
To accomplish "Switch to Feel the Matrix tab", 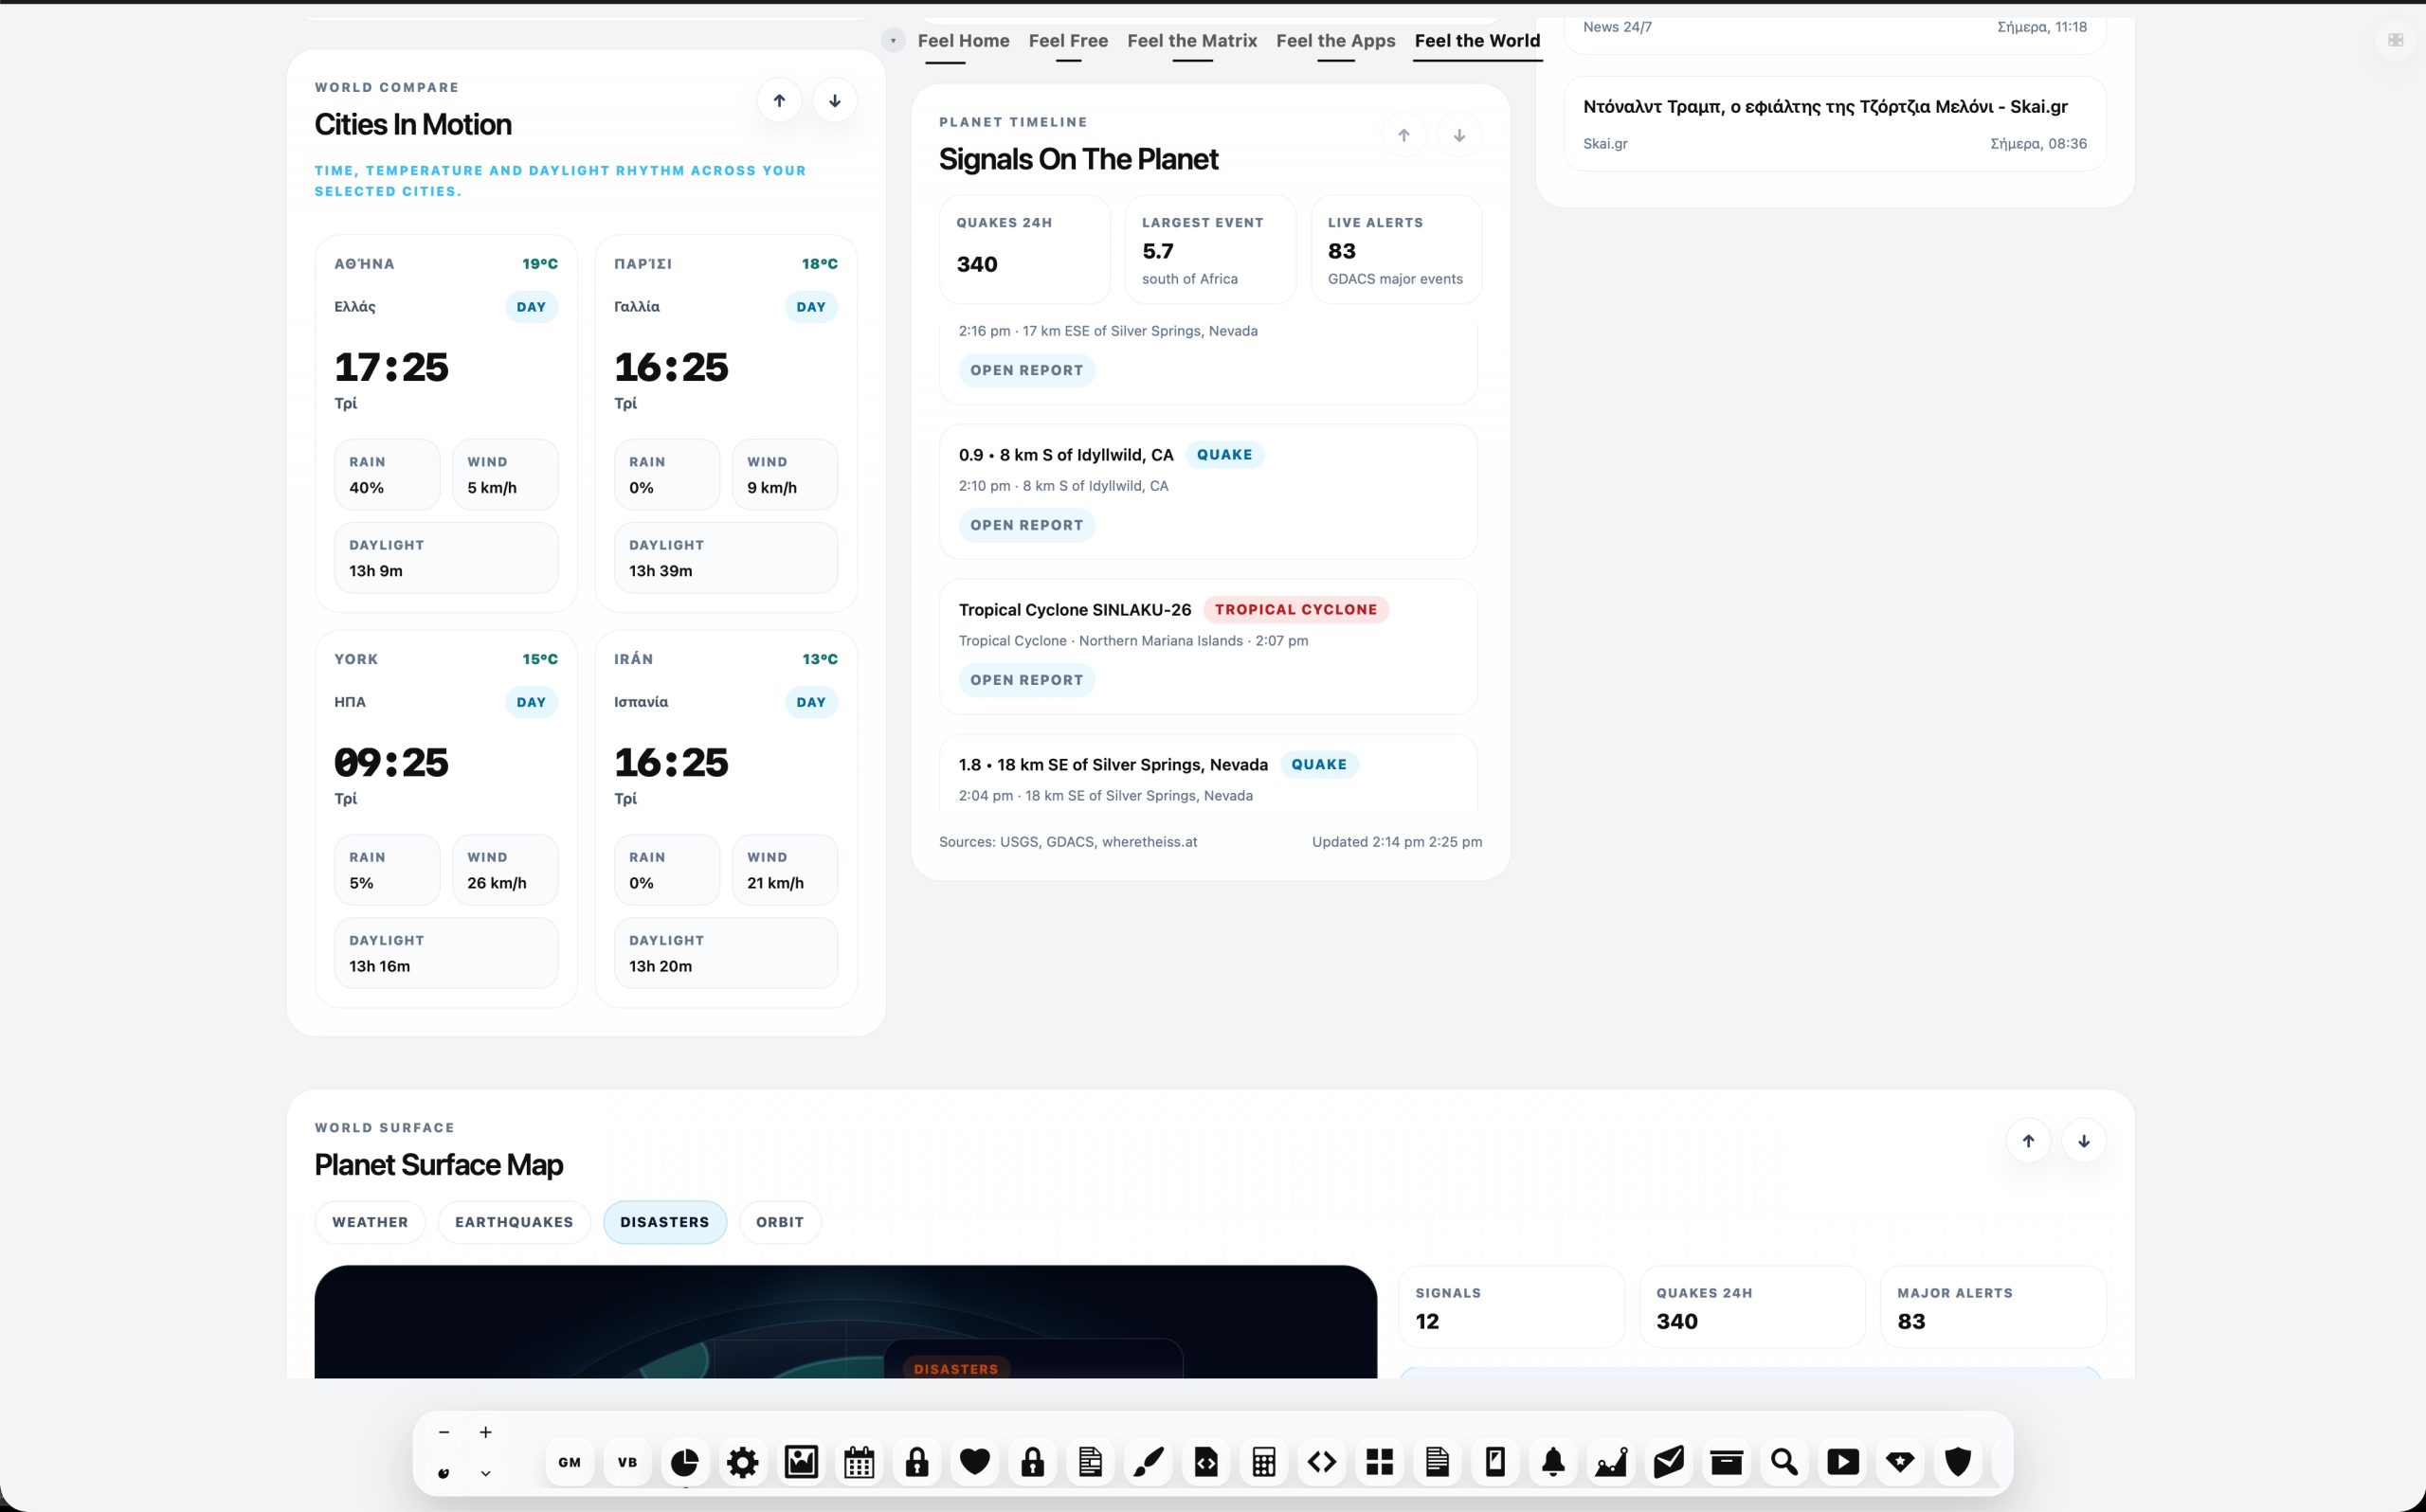I will coord(1192,41).
